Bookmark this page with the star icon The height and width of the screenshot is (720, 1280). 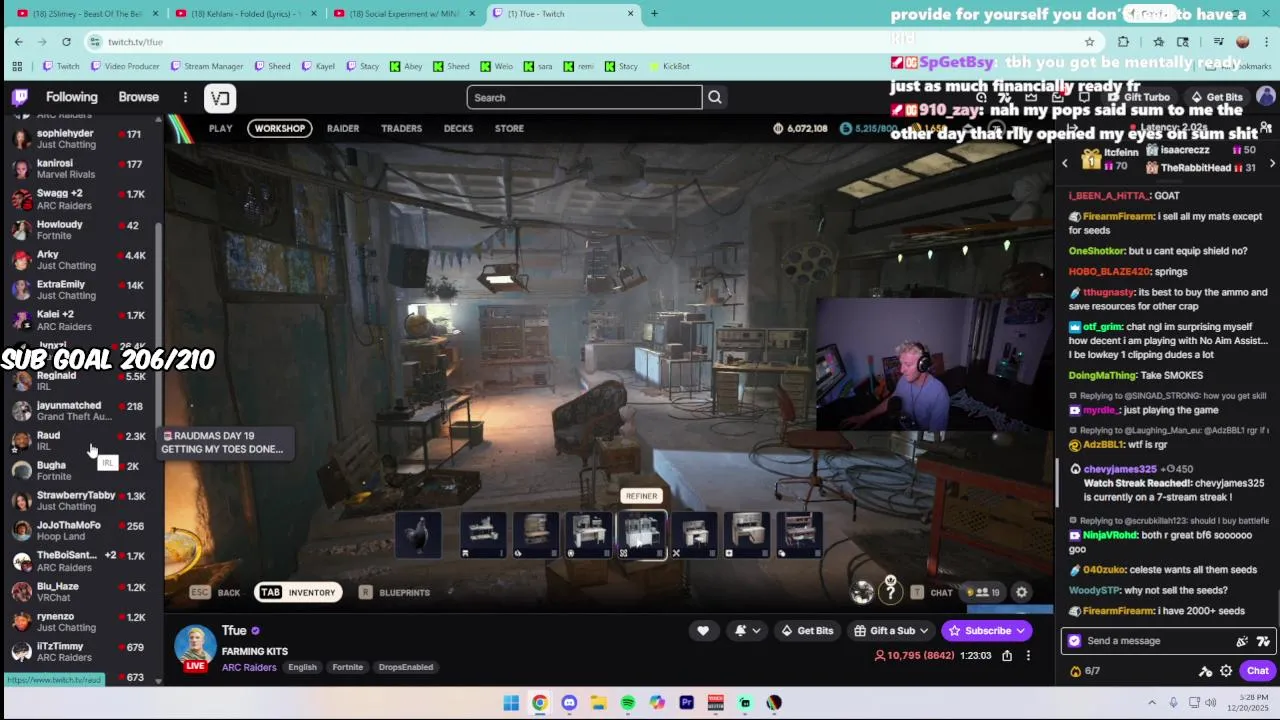click(1089, 41)
